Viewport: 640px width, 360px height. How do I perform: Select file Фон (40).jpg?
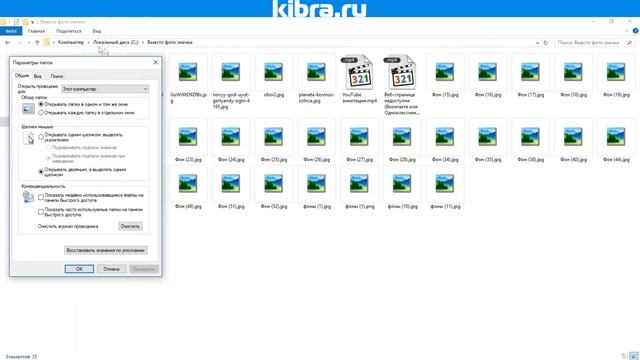(x=573, y=140)
